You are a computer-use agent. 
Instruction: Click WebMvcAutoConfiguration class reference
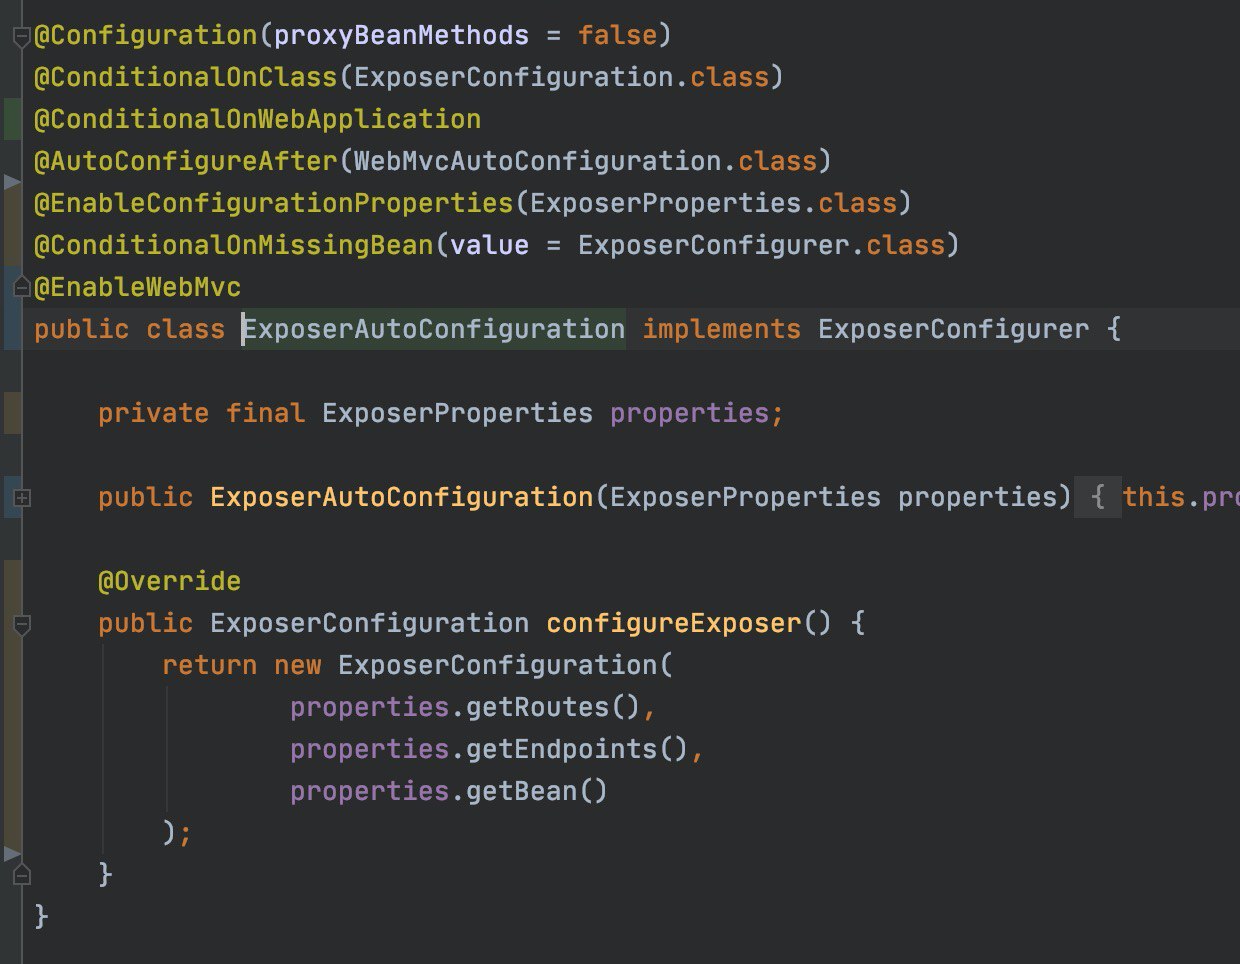tap(537, 161)
